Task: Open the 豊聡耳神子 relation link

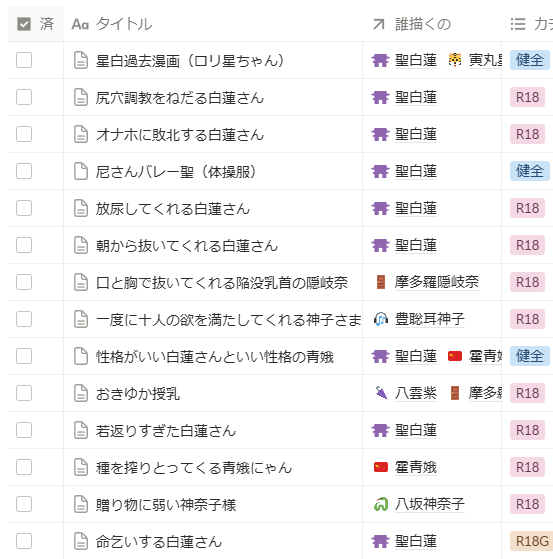Action: point(430,319)
